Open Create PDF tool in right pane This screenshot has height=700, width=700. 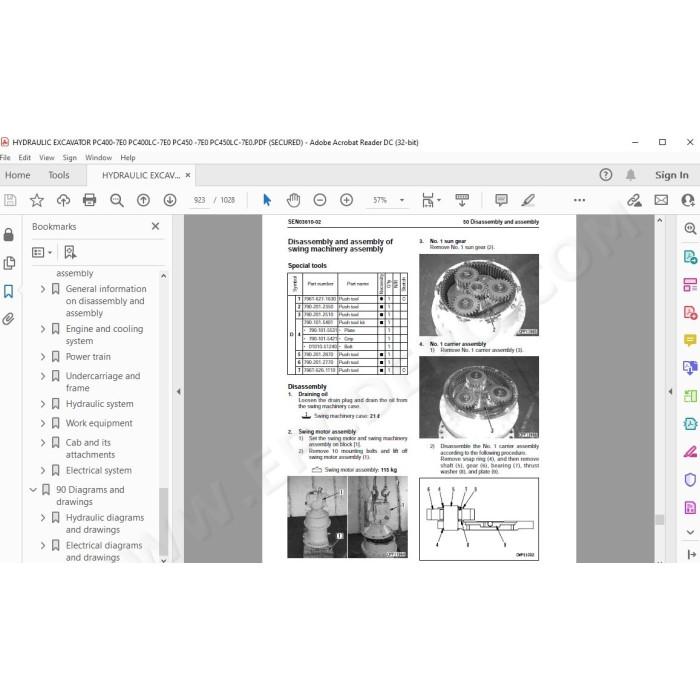[690, 312]
